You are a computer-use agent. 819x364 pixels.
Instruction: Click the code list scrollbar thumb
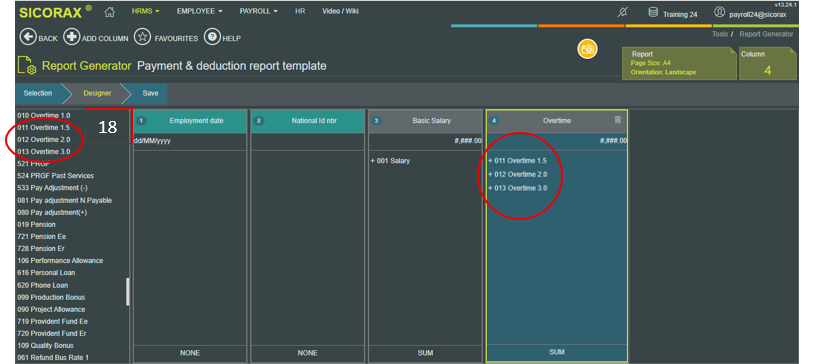[x=127, y=291]
